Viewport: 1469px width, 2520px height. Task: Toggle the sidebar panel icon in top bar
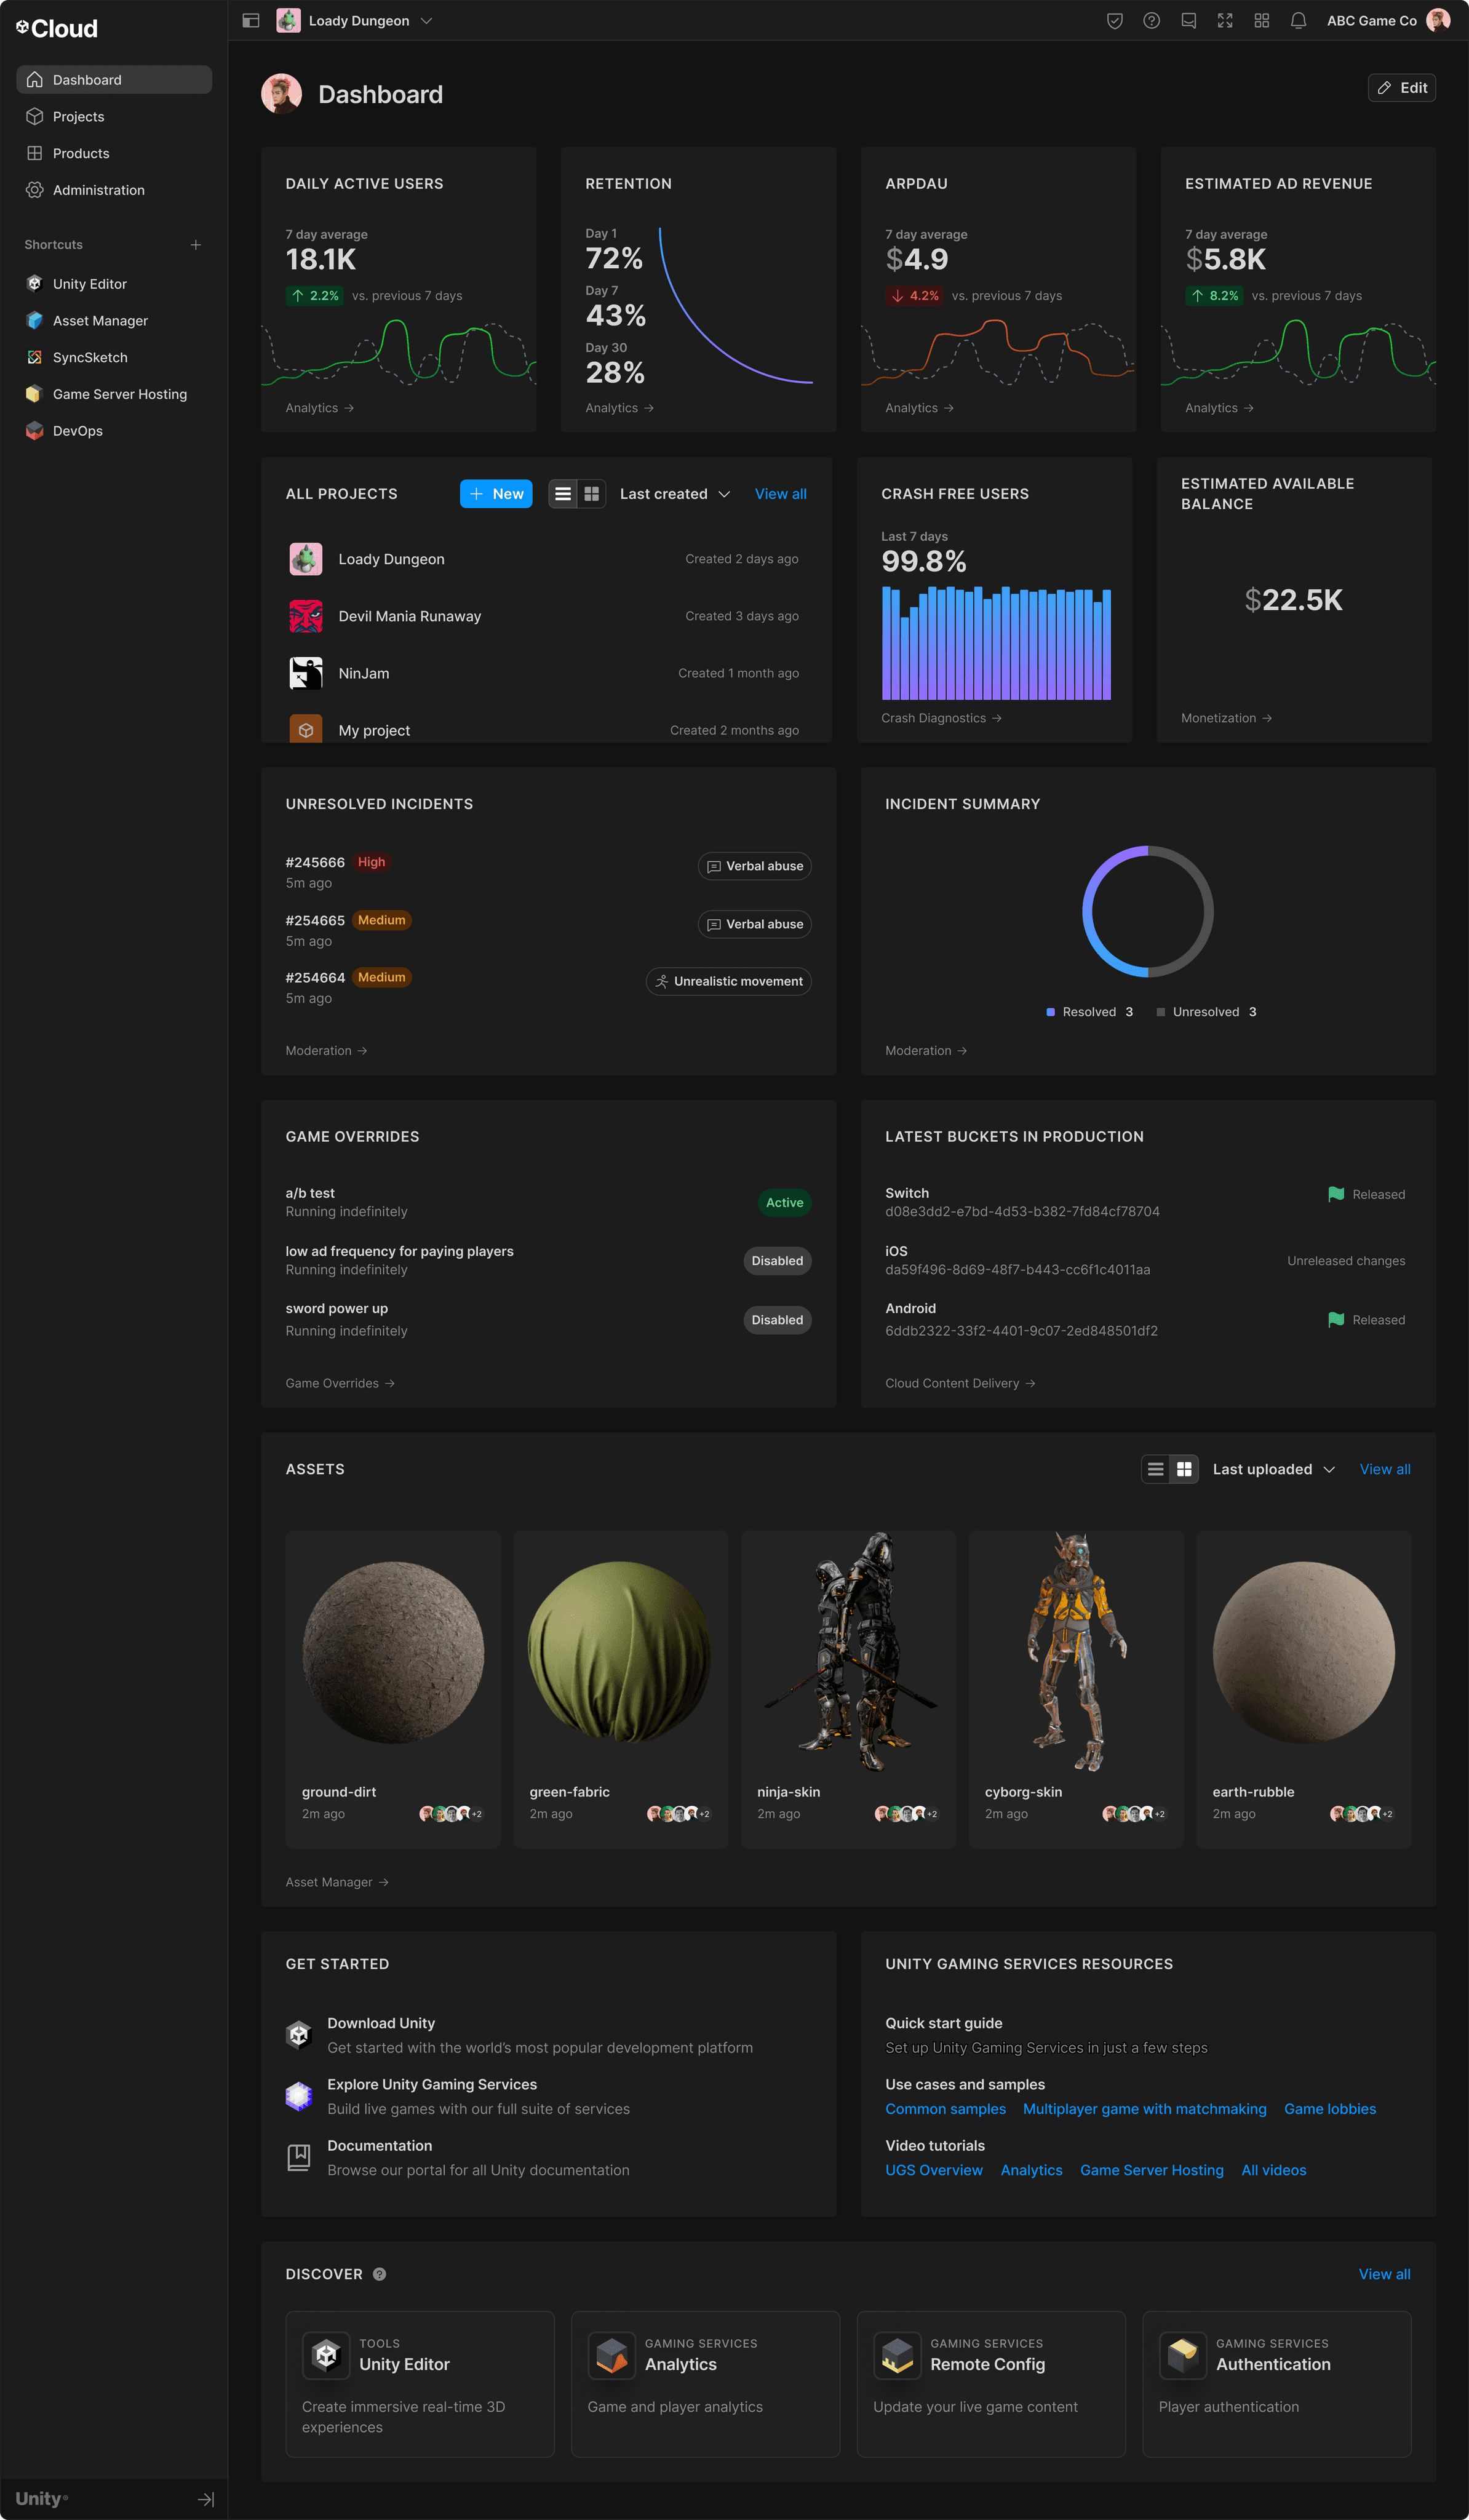click(251, 21)
